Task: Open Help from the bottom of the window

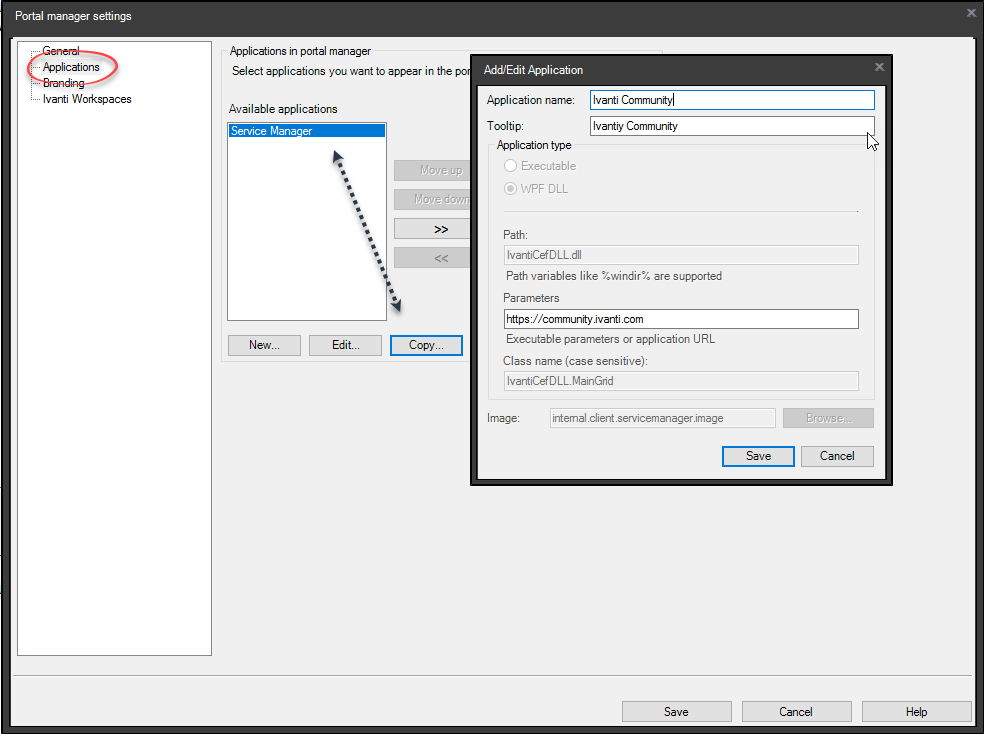Action: 916,711
